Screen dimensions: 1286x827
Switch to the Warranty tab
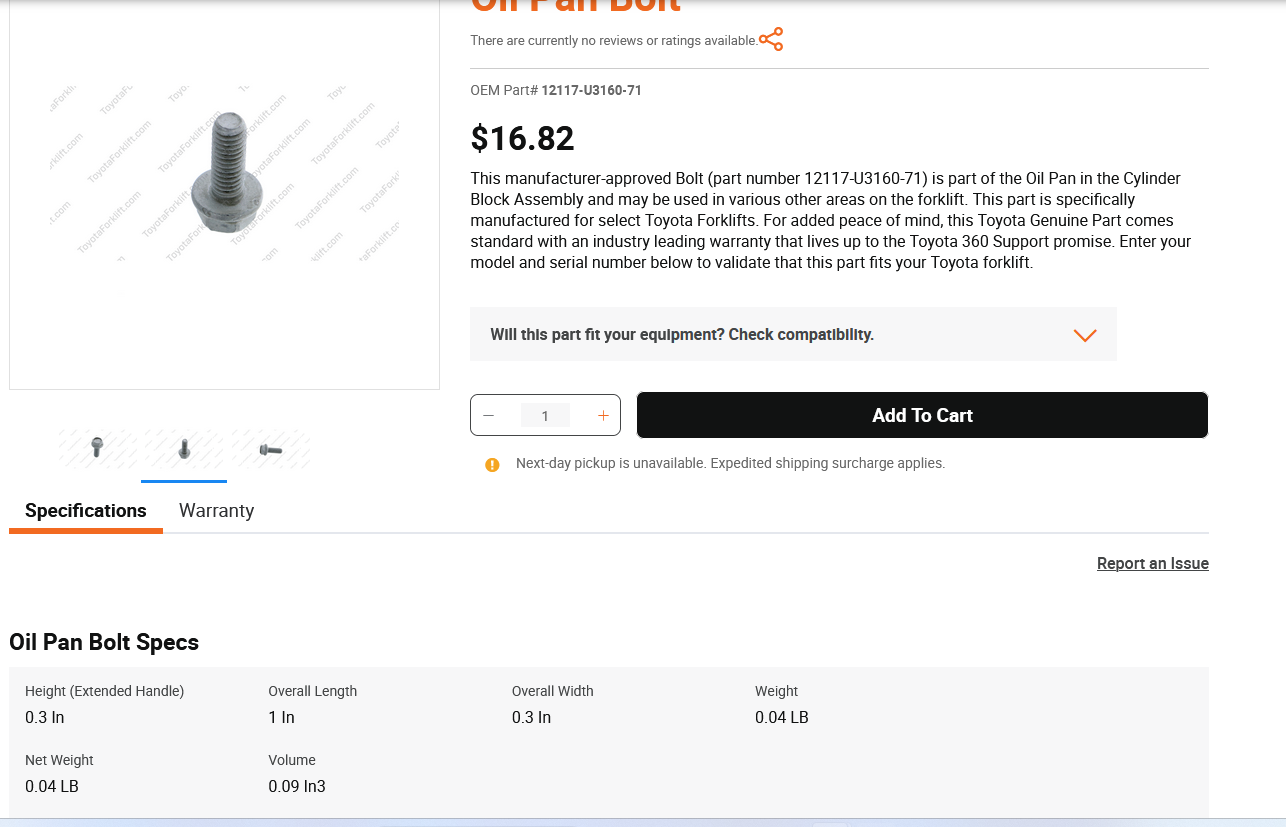tap(216, 511)
